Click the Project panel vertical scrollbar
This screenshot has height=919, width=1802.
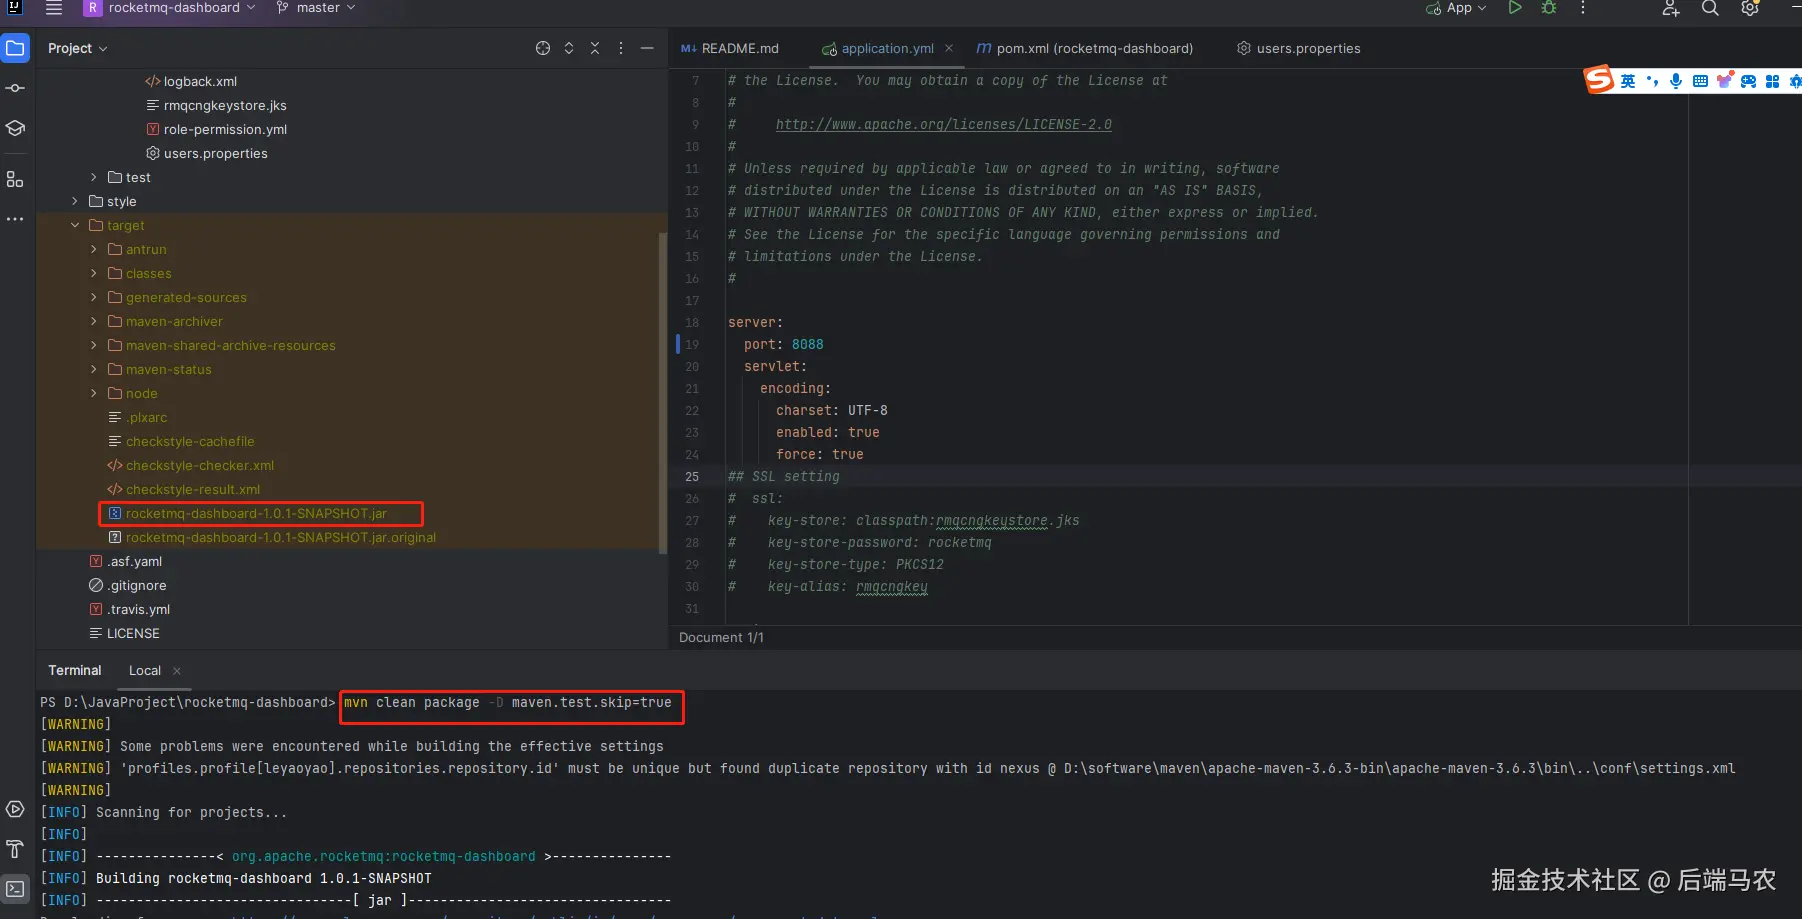[662, 392]
